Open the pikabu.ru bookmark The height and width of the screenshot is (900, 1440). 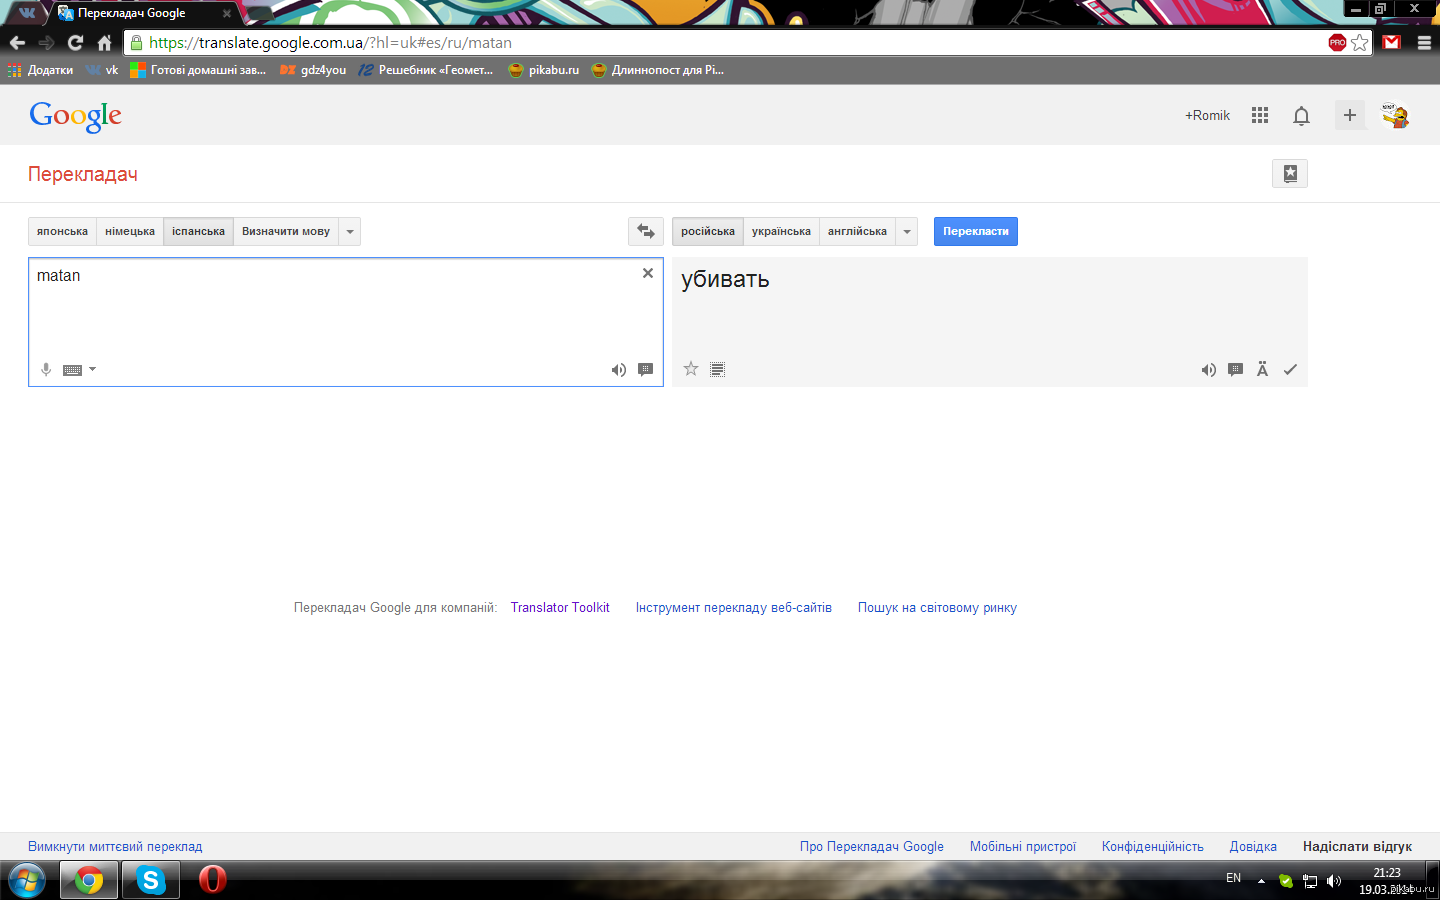[x=544, y=70]
